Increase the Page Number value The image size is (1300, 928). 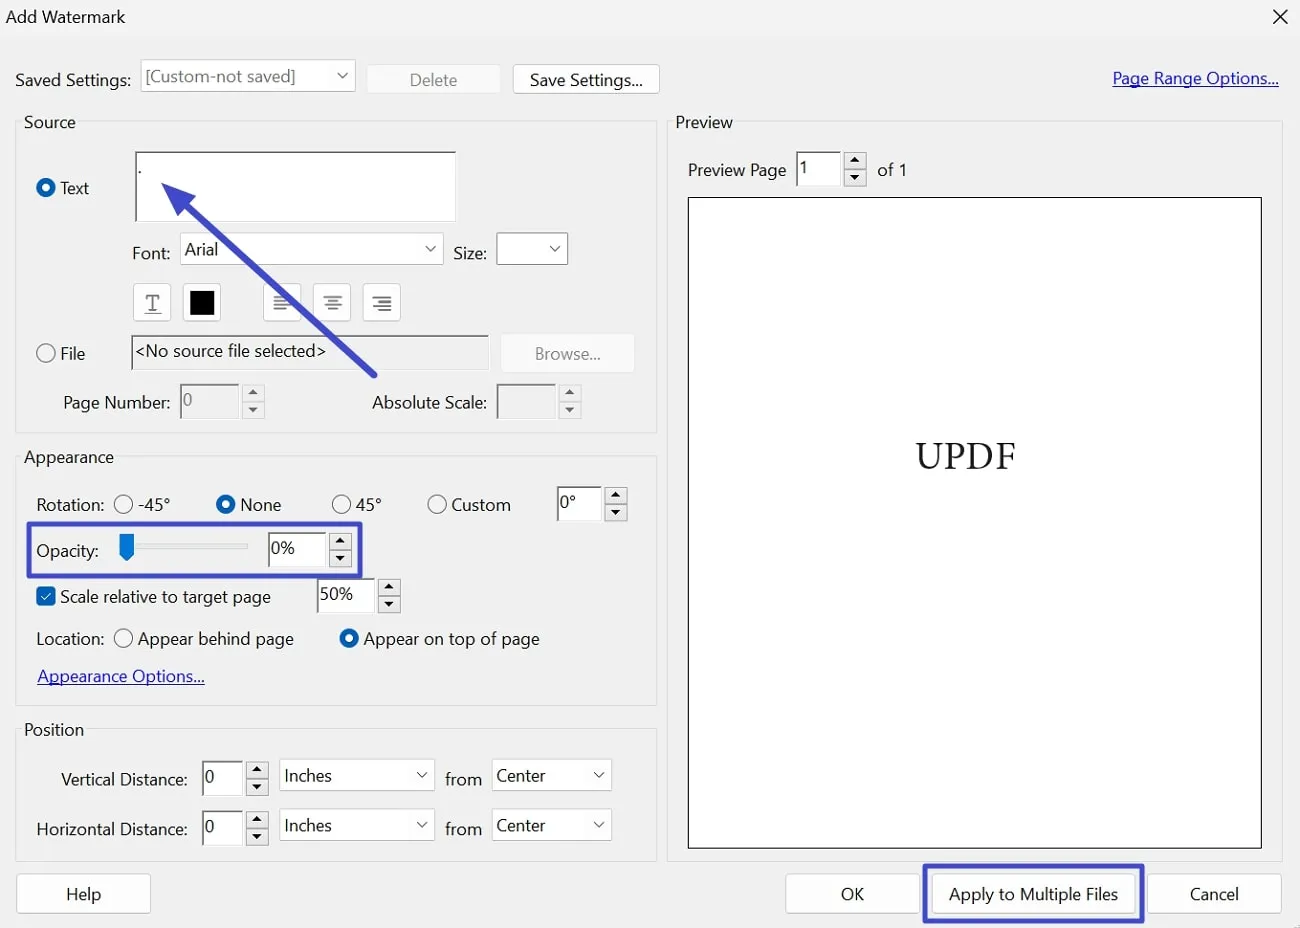tap(253, 394)
